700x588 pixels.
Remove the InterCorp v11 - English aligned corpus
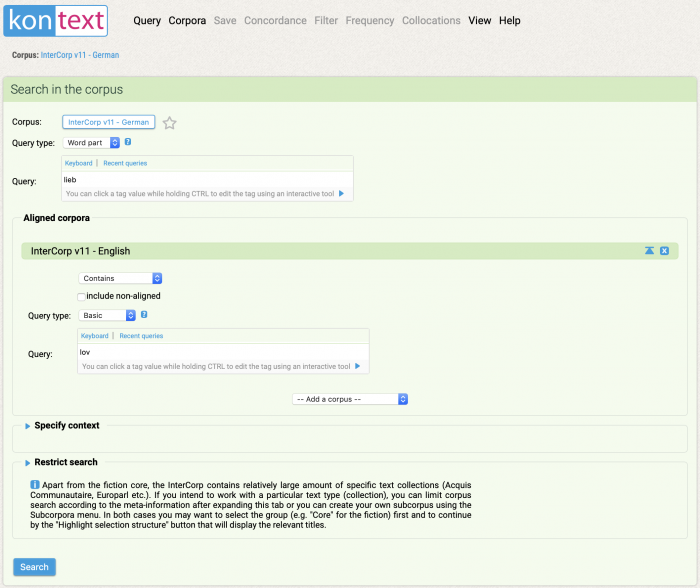(664, 251)
